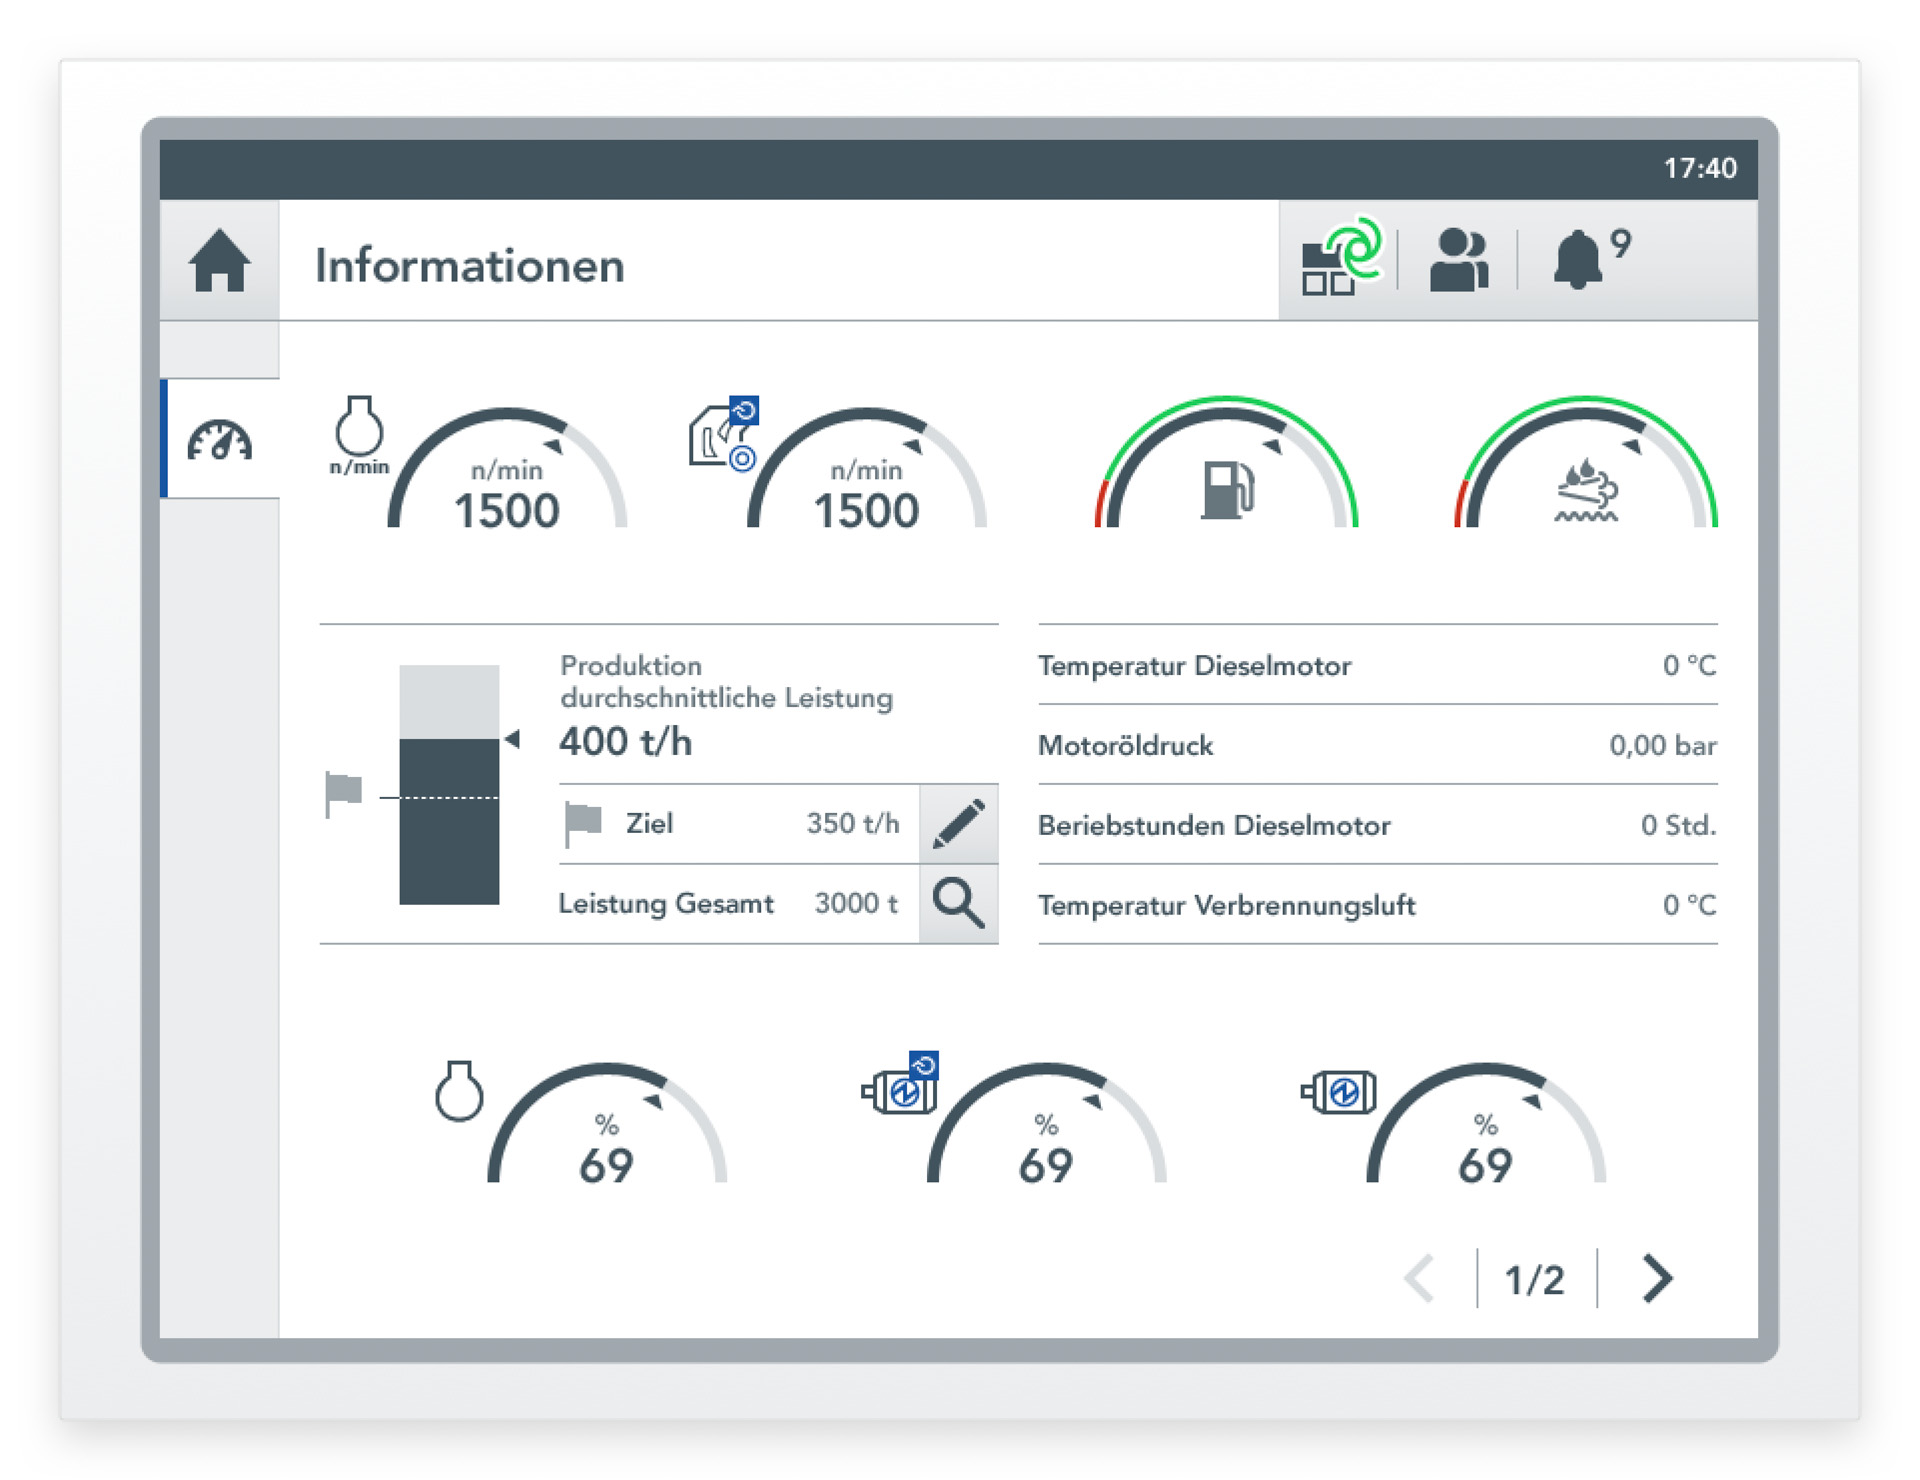This screenshot has width=1920, height=1480.
Task: Open Leistung Gesamt details with magnifier
Action: tap(958, 904)
